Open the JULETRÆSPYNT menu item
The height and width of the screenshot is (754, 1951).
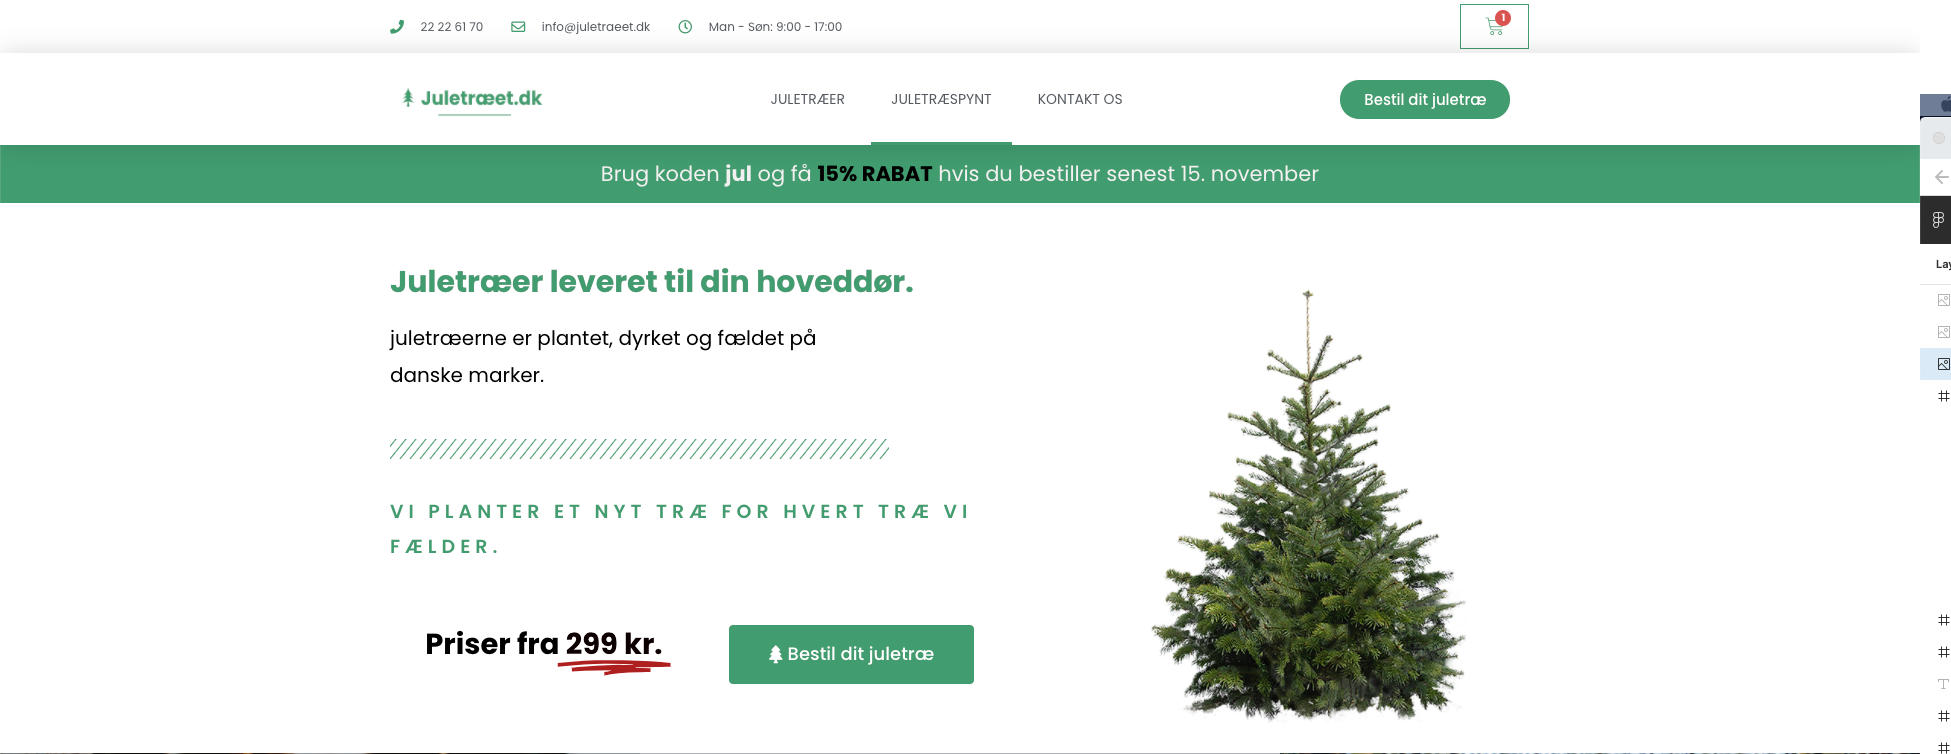(x=941, y=99)
